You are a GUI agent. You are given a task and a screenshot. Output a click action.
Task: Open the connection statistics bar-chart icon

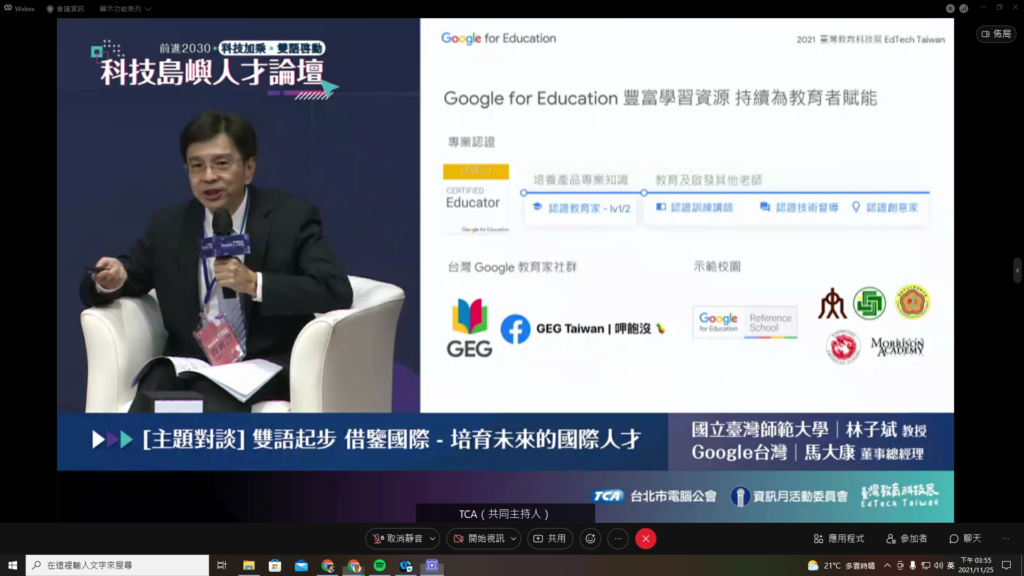[x=963, y=8]
